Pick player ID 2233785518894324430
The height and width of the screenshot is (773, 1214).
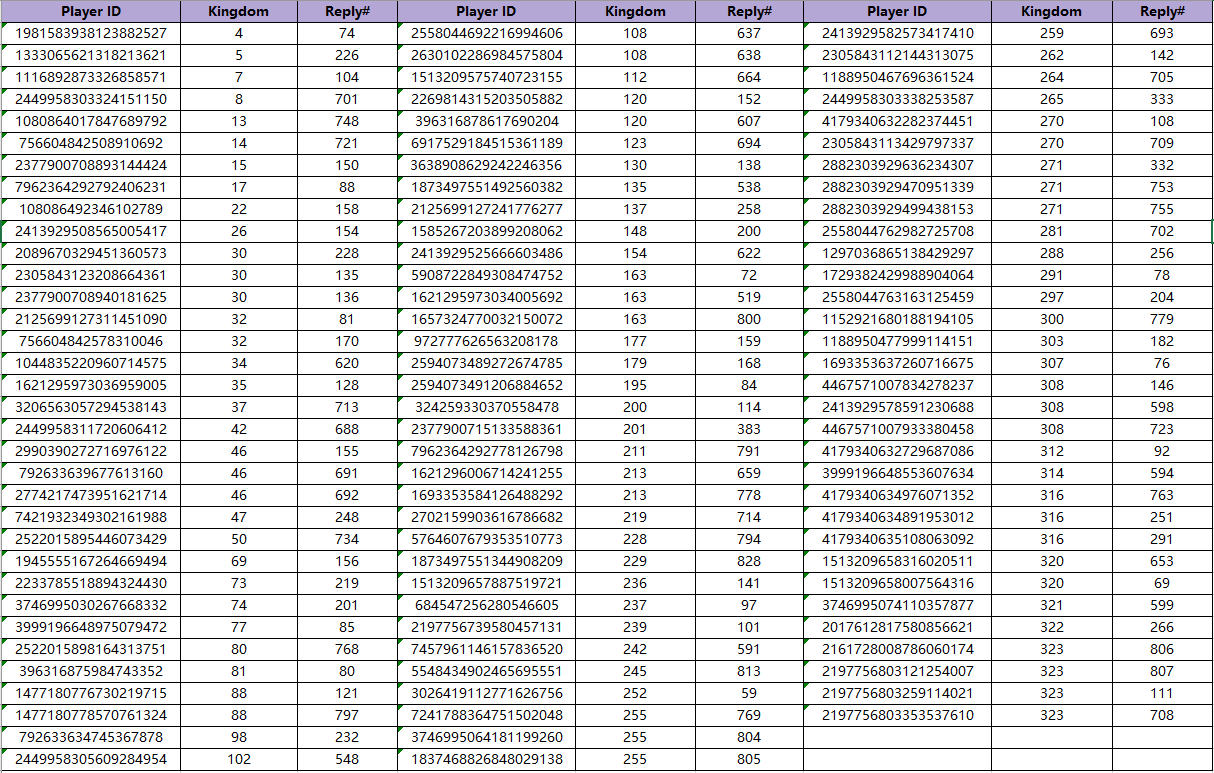91,584
